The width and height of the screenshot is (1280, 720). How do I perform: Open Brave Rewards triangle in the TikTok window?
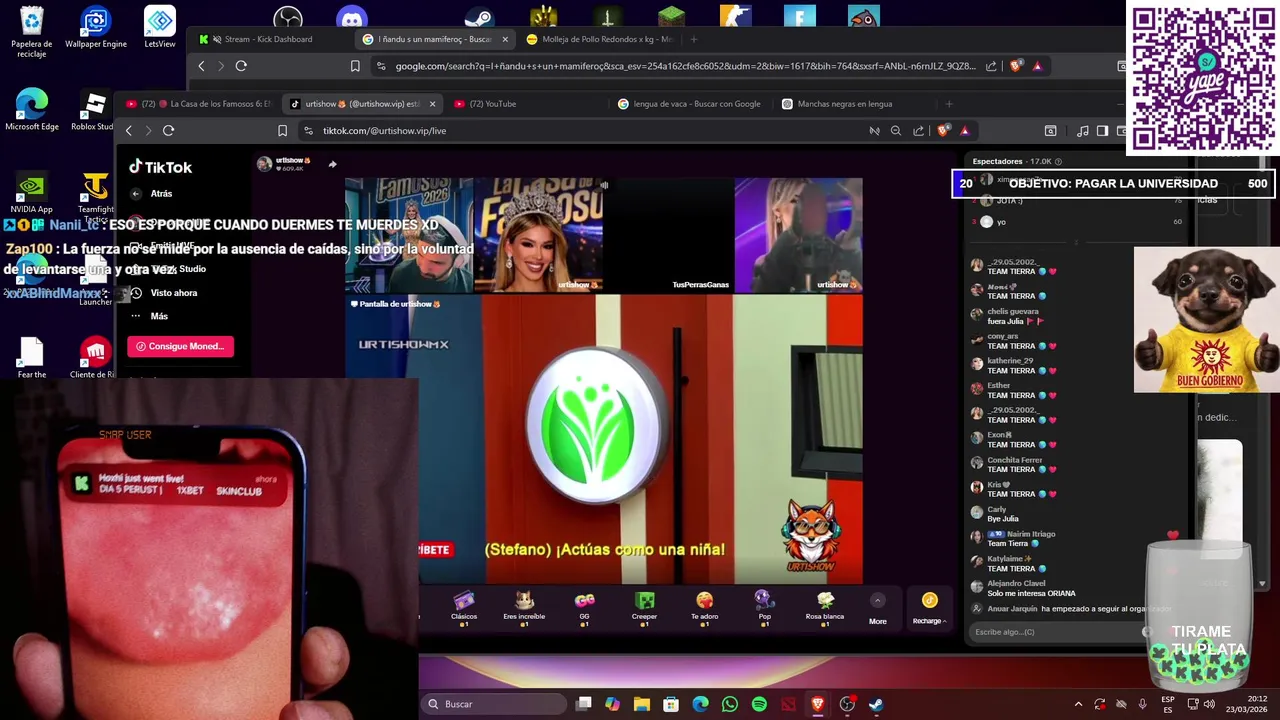(965, 130)
